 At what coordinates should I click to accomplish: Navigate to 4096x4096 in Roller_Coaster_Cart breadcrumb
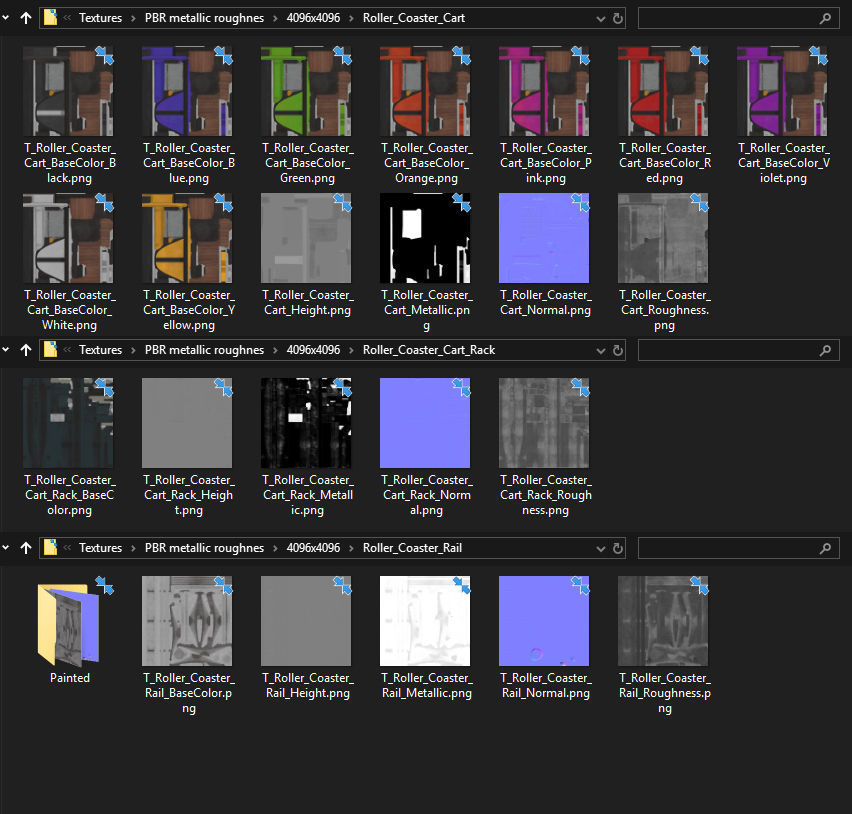coord(314,18)
